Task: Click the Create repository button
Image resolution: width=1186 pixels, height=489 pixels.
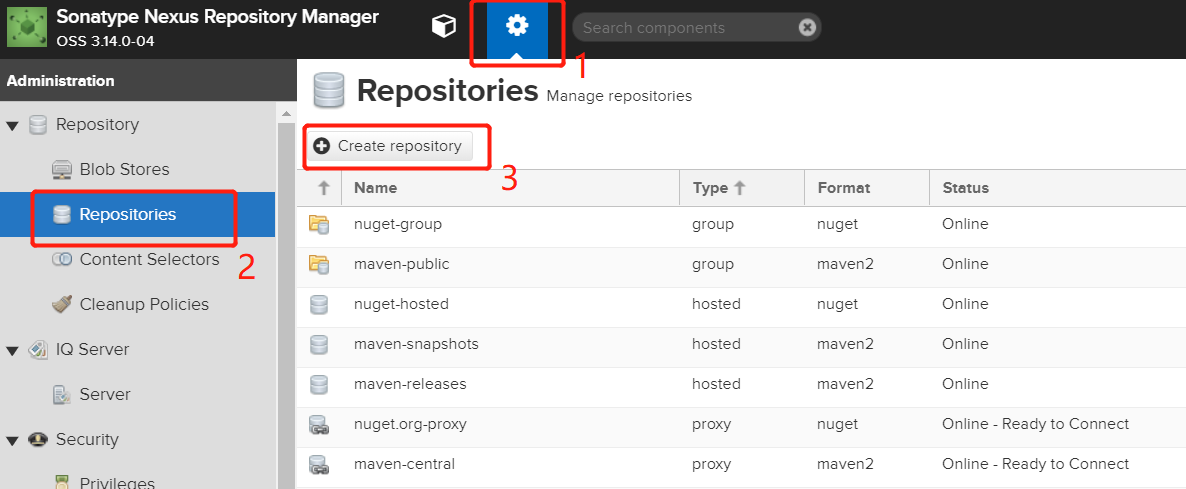Action: [x=389, y=146]
